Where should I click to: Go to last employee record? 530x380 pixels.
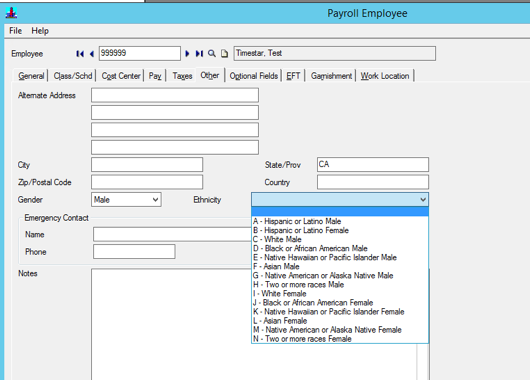(199, 53)
